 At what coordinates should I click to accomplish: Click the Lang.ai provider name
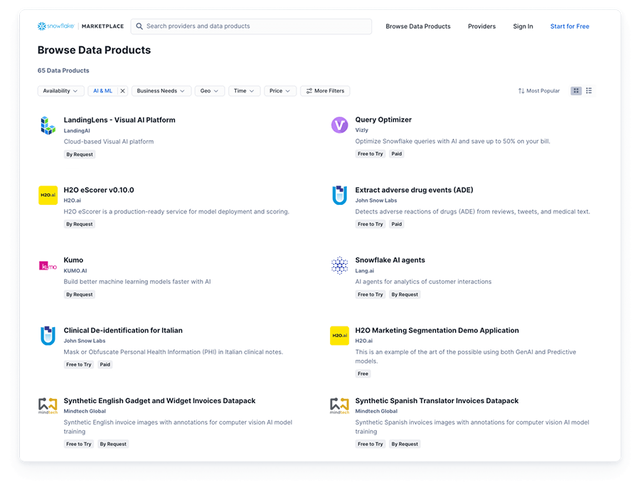coord(364,271)
